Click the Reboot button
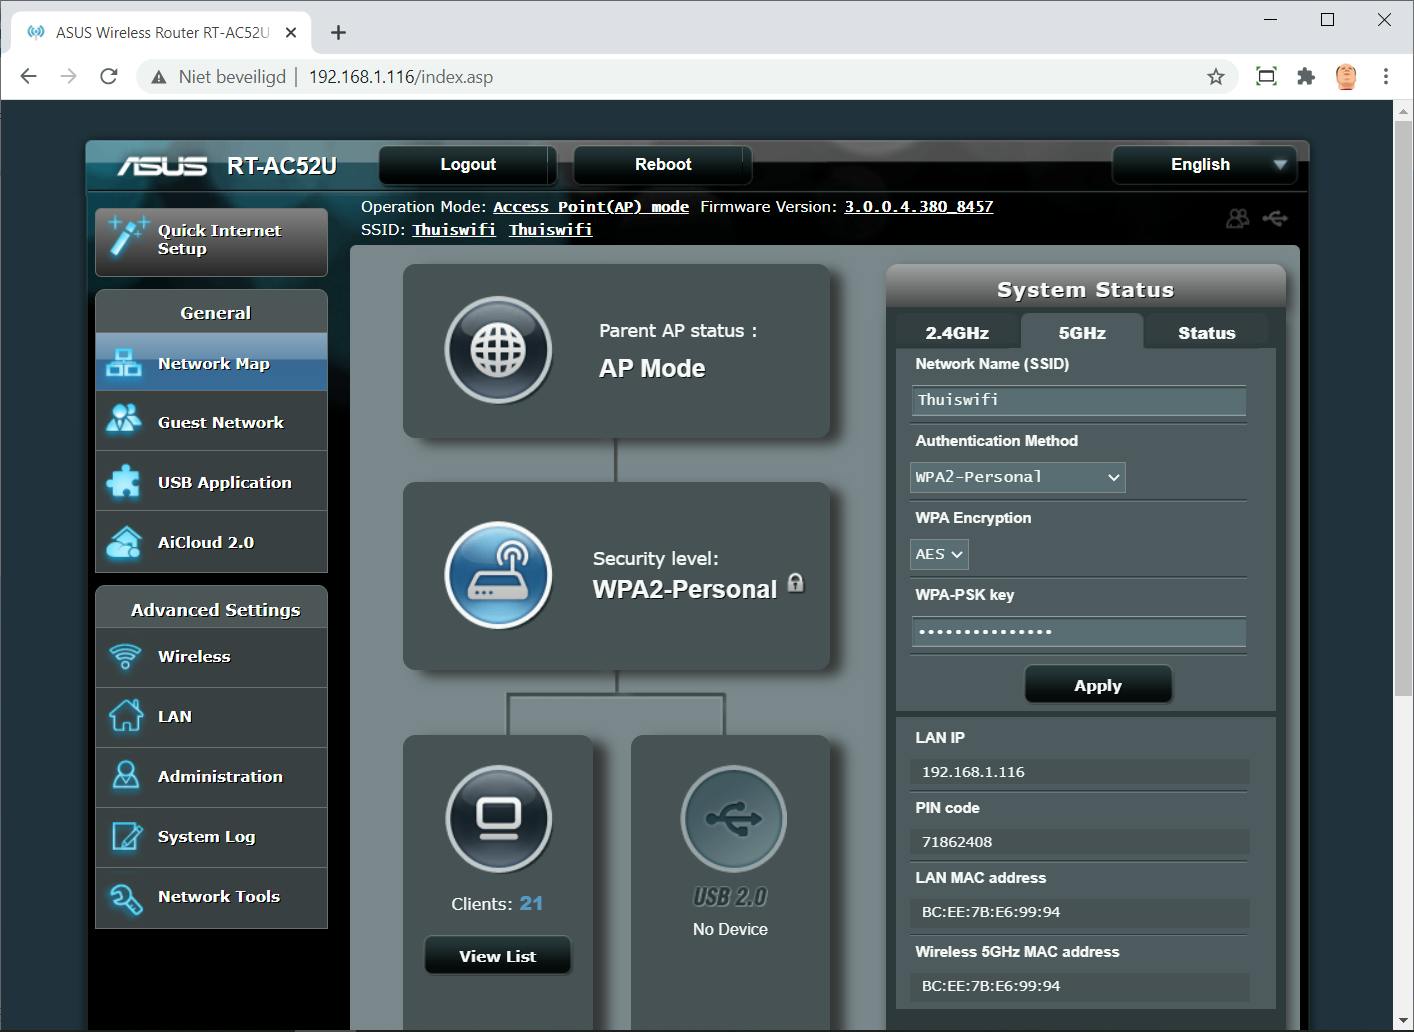Screen dimensions: 1414x1032 tap(663, 164)
